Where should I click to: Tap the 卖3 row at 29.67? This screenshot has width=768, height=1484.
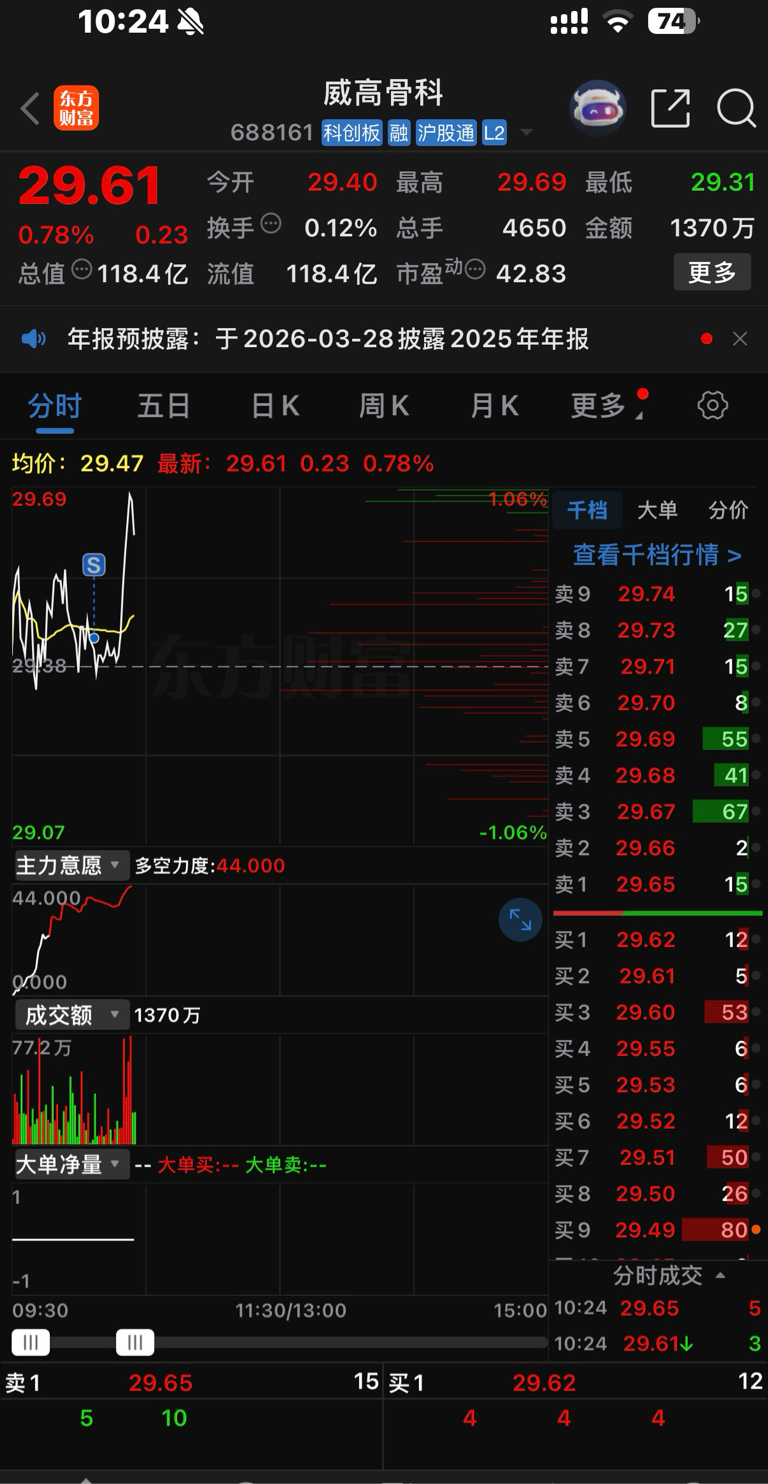coord(657,812)
